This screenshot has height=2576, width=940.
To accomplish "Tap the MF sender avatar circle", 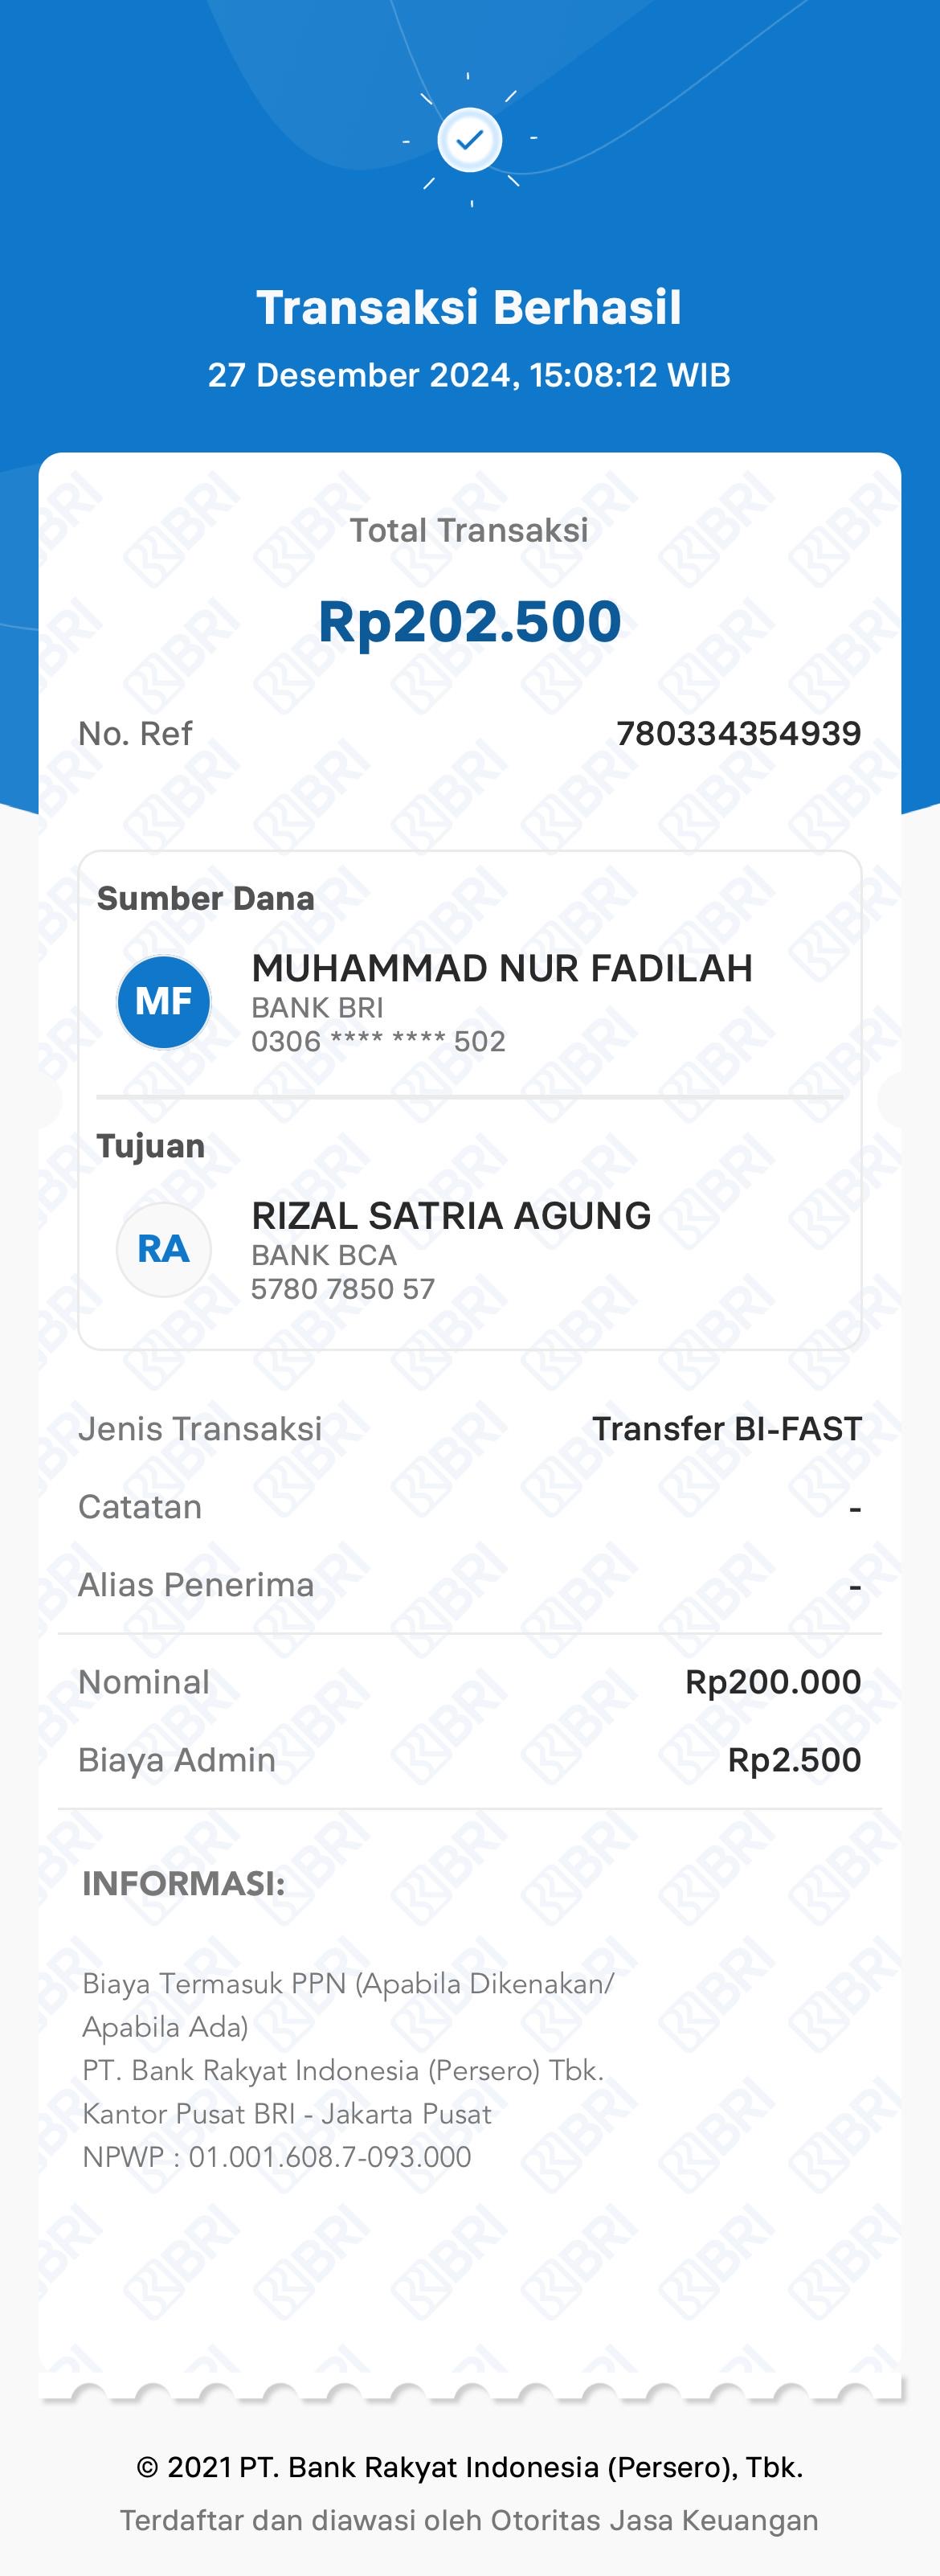I will pos(164,1001).
